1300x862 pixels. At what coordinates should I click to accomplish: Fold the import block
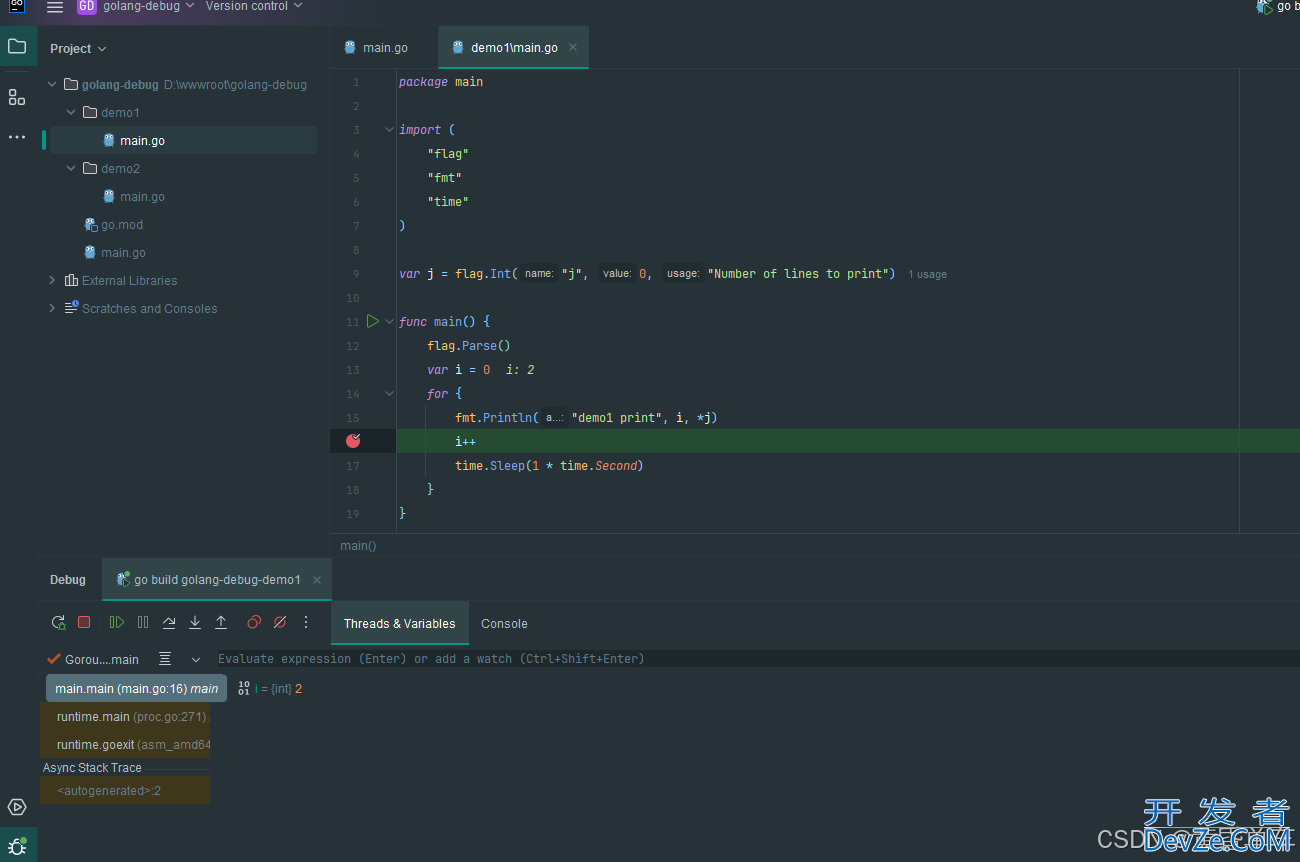389,129
